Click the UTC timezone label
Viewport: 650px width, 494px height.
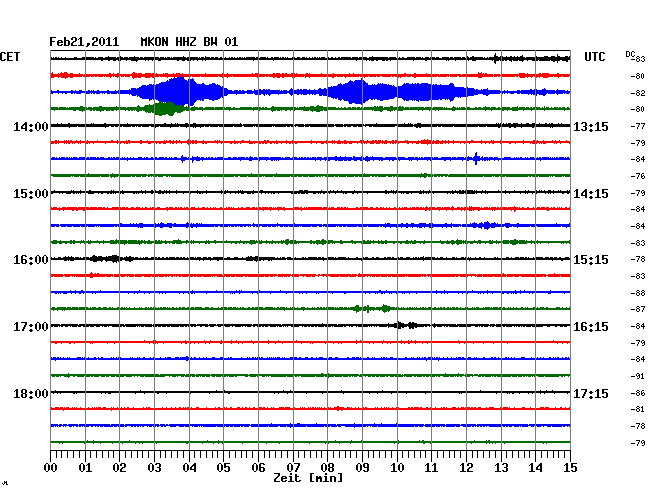(x=595, y=57)
